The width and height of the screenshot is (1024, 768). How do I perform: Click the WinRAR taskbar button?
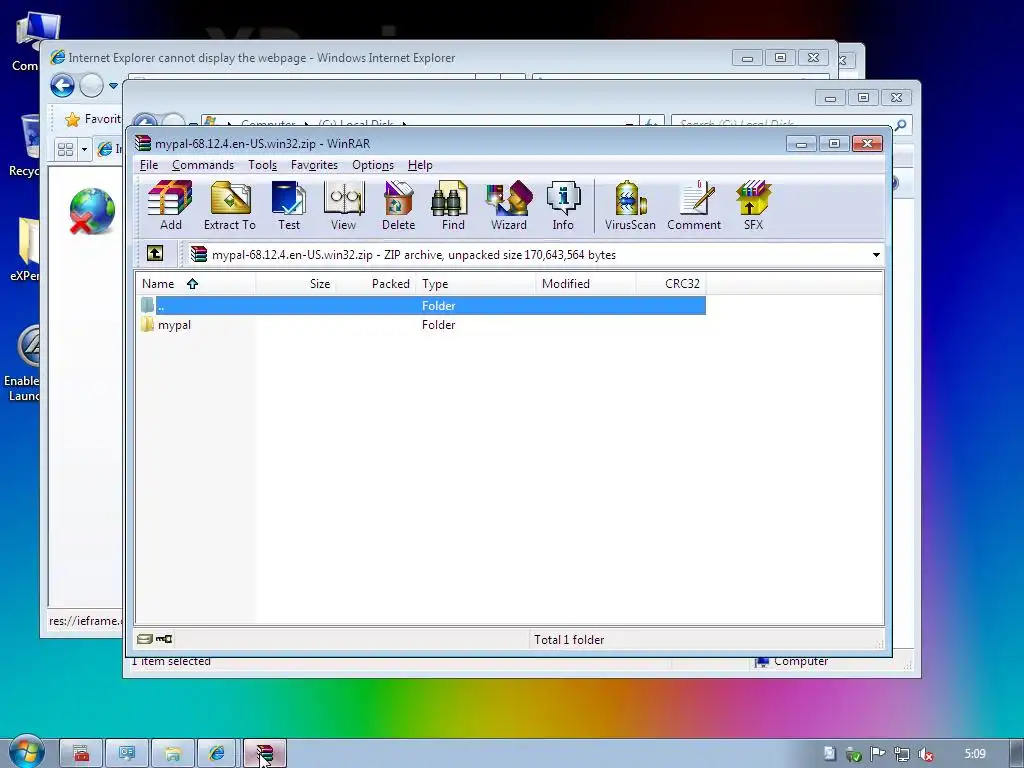point(264,754)
